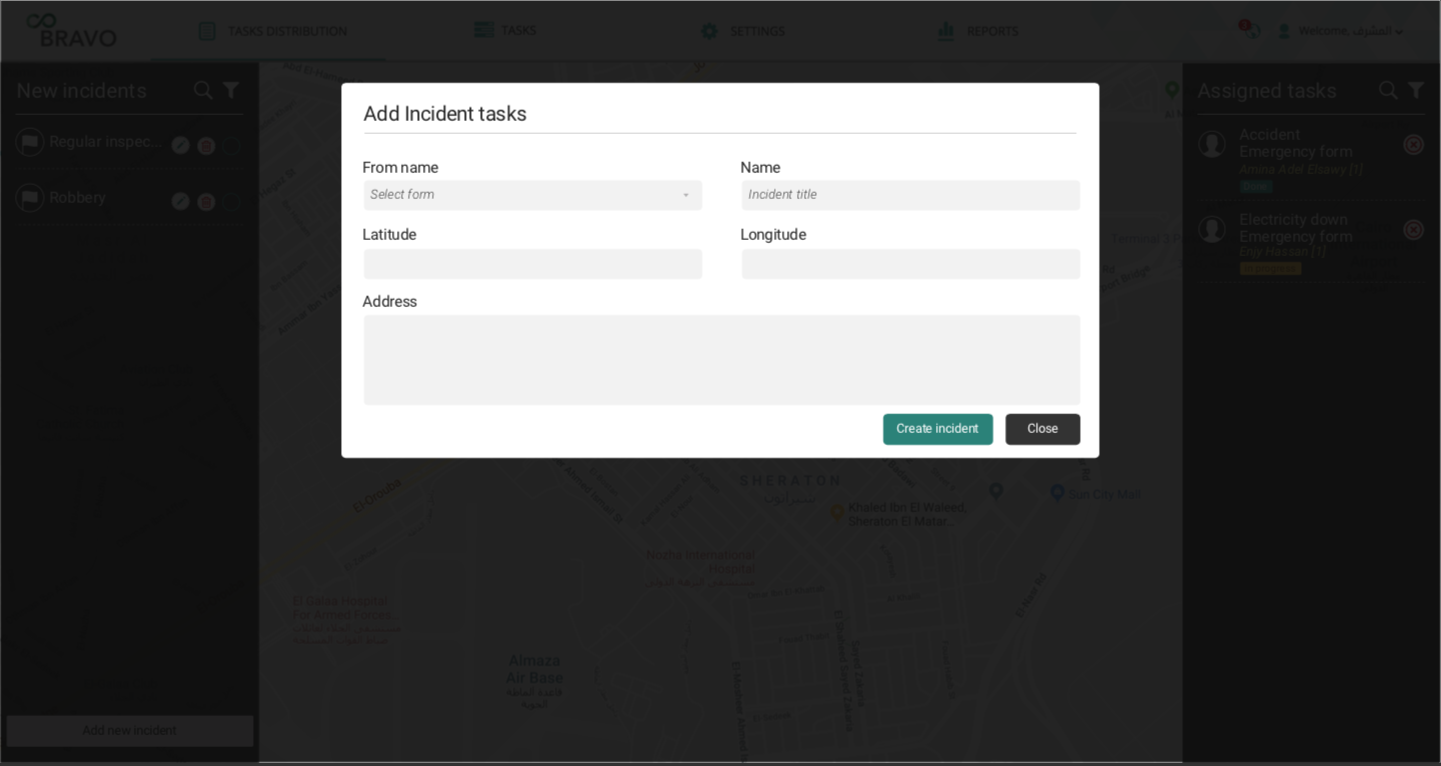Edit the Regular inspection incident
1441x766 pixels.
180,145
